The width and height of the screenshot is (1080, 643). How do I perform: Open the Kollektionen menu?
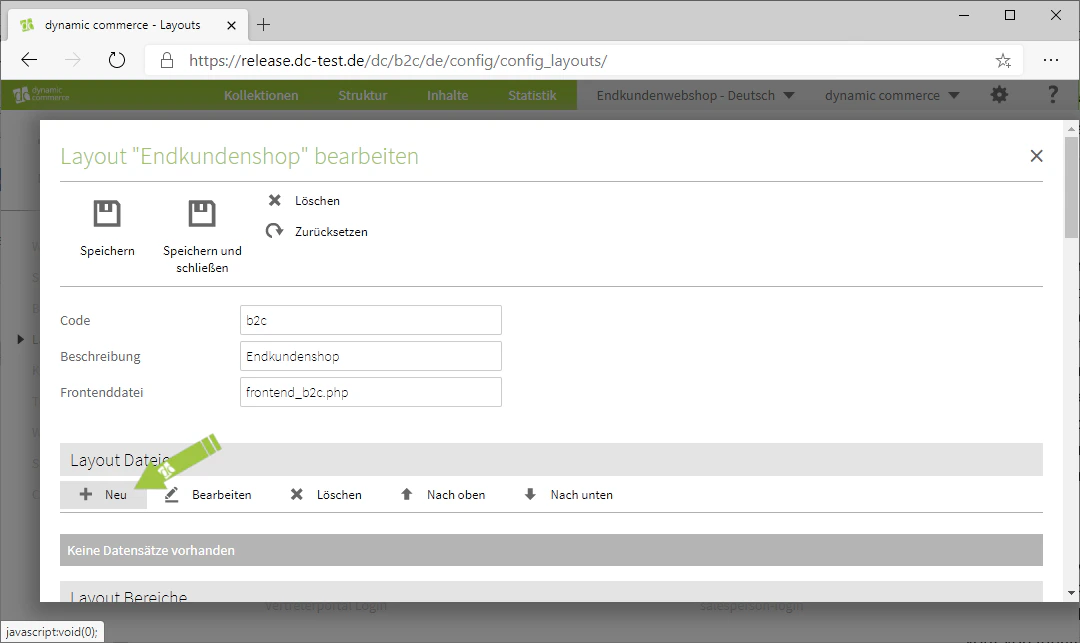261,95
